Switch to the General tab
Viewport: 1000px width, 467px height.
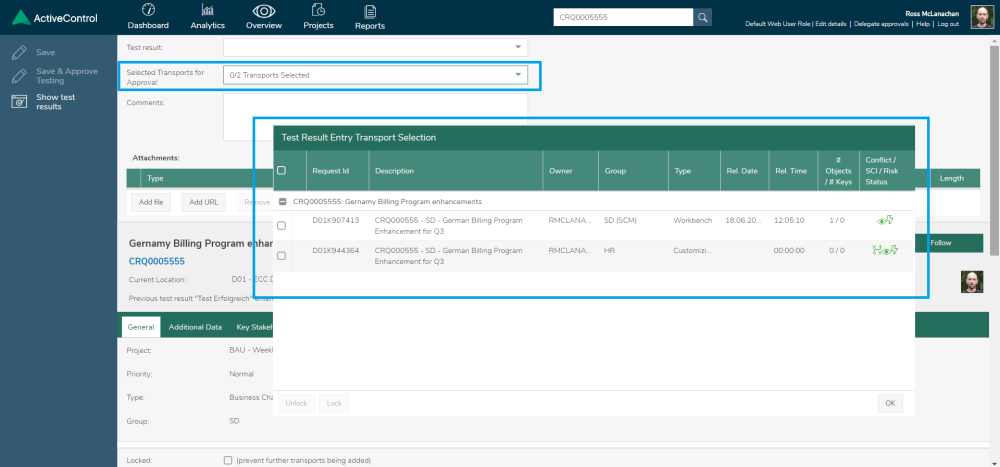(x=140, y=327)
